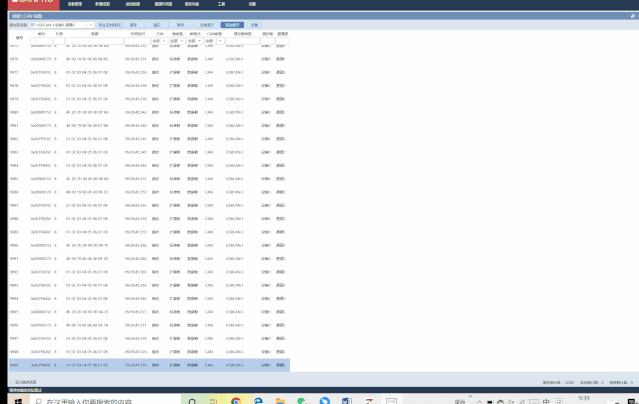The image size is (639, 404).
Task: Click the timestamp cell in row 9984
Action: (136, 165)
